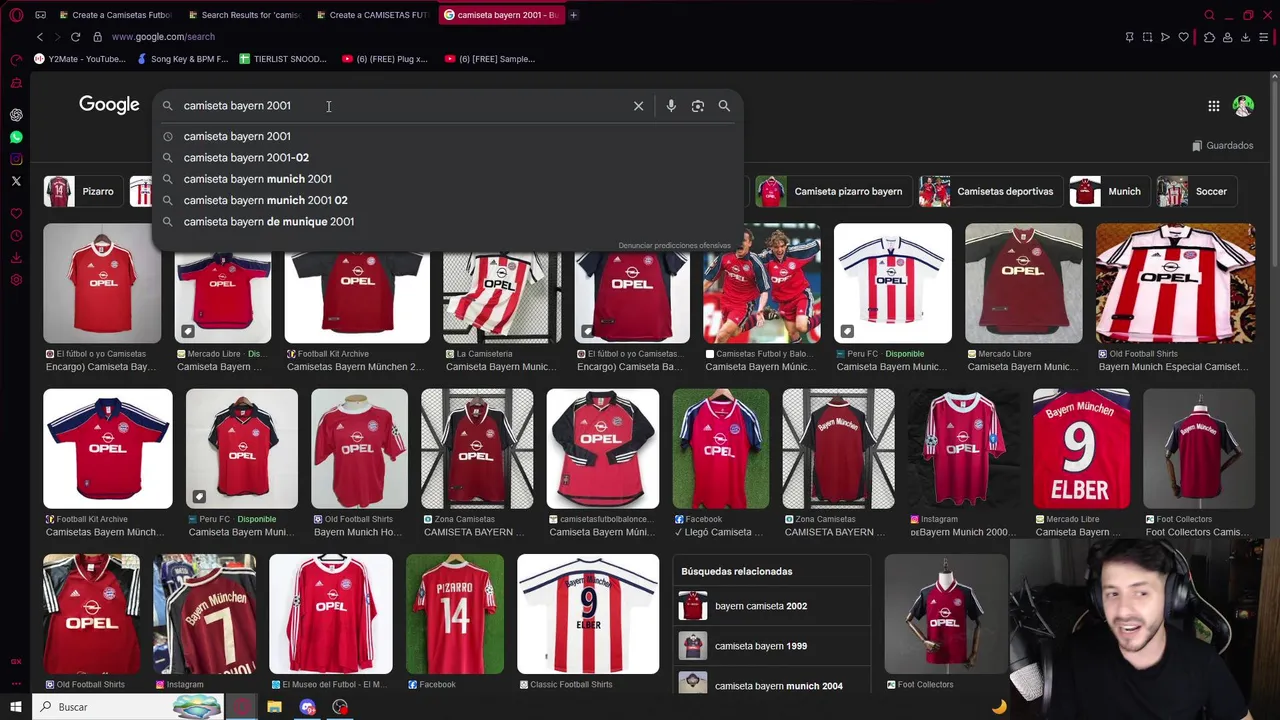The image size is (1280, 720).
Task: Click the Google logo
Action: 109,105
